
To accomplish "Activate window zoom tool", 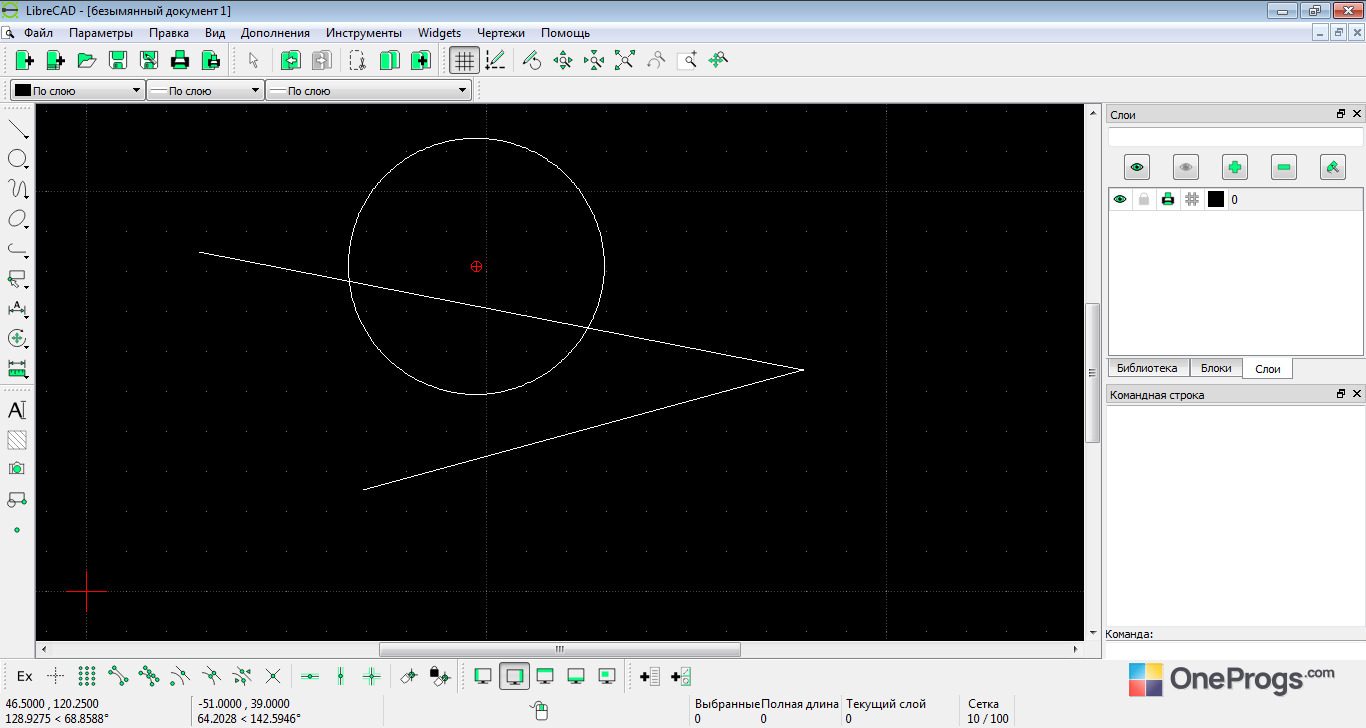I will coord(687,60).
